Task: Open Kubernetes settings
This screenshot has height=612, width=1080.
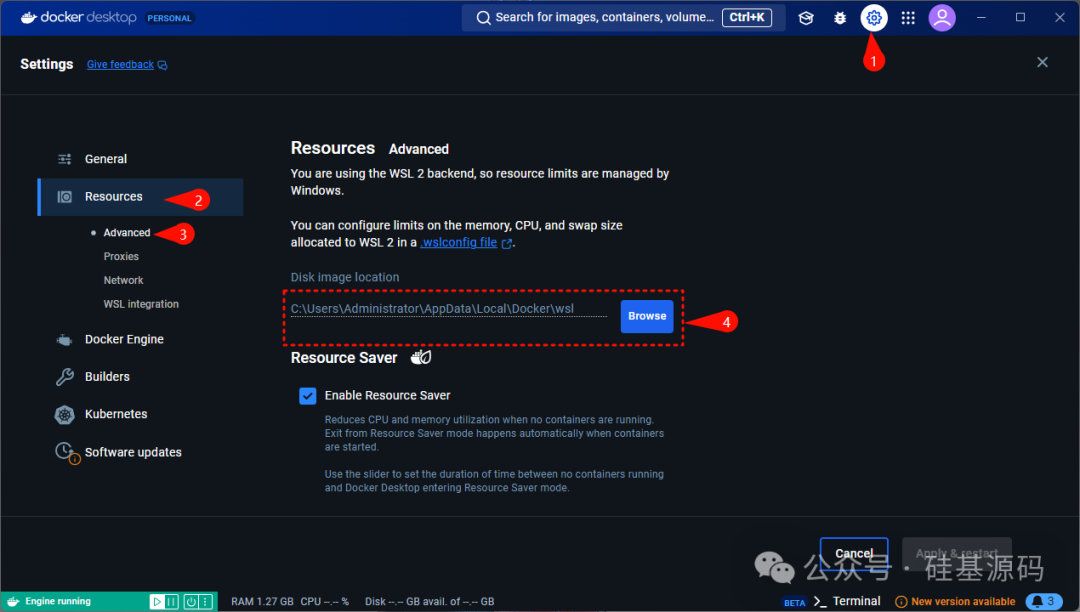Action: 116,414
